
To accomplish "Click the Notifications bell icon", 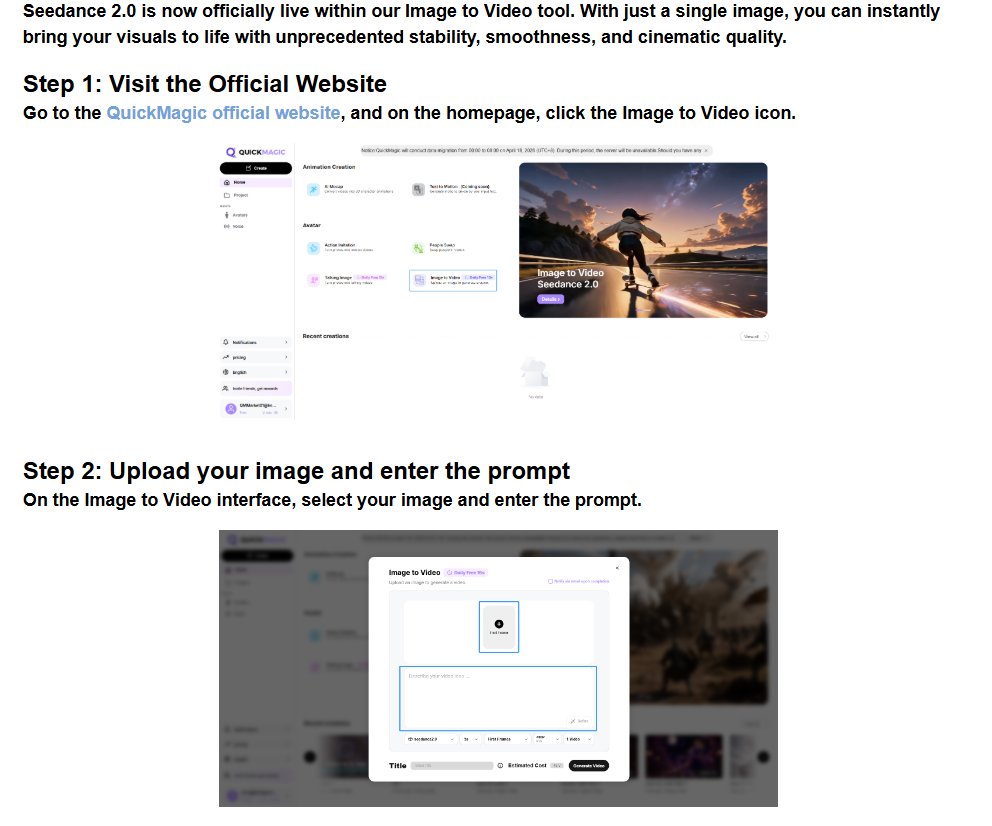I will [x=226, y=342].
